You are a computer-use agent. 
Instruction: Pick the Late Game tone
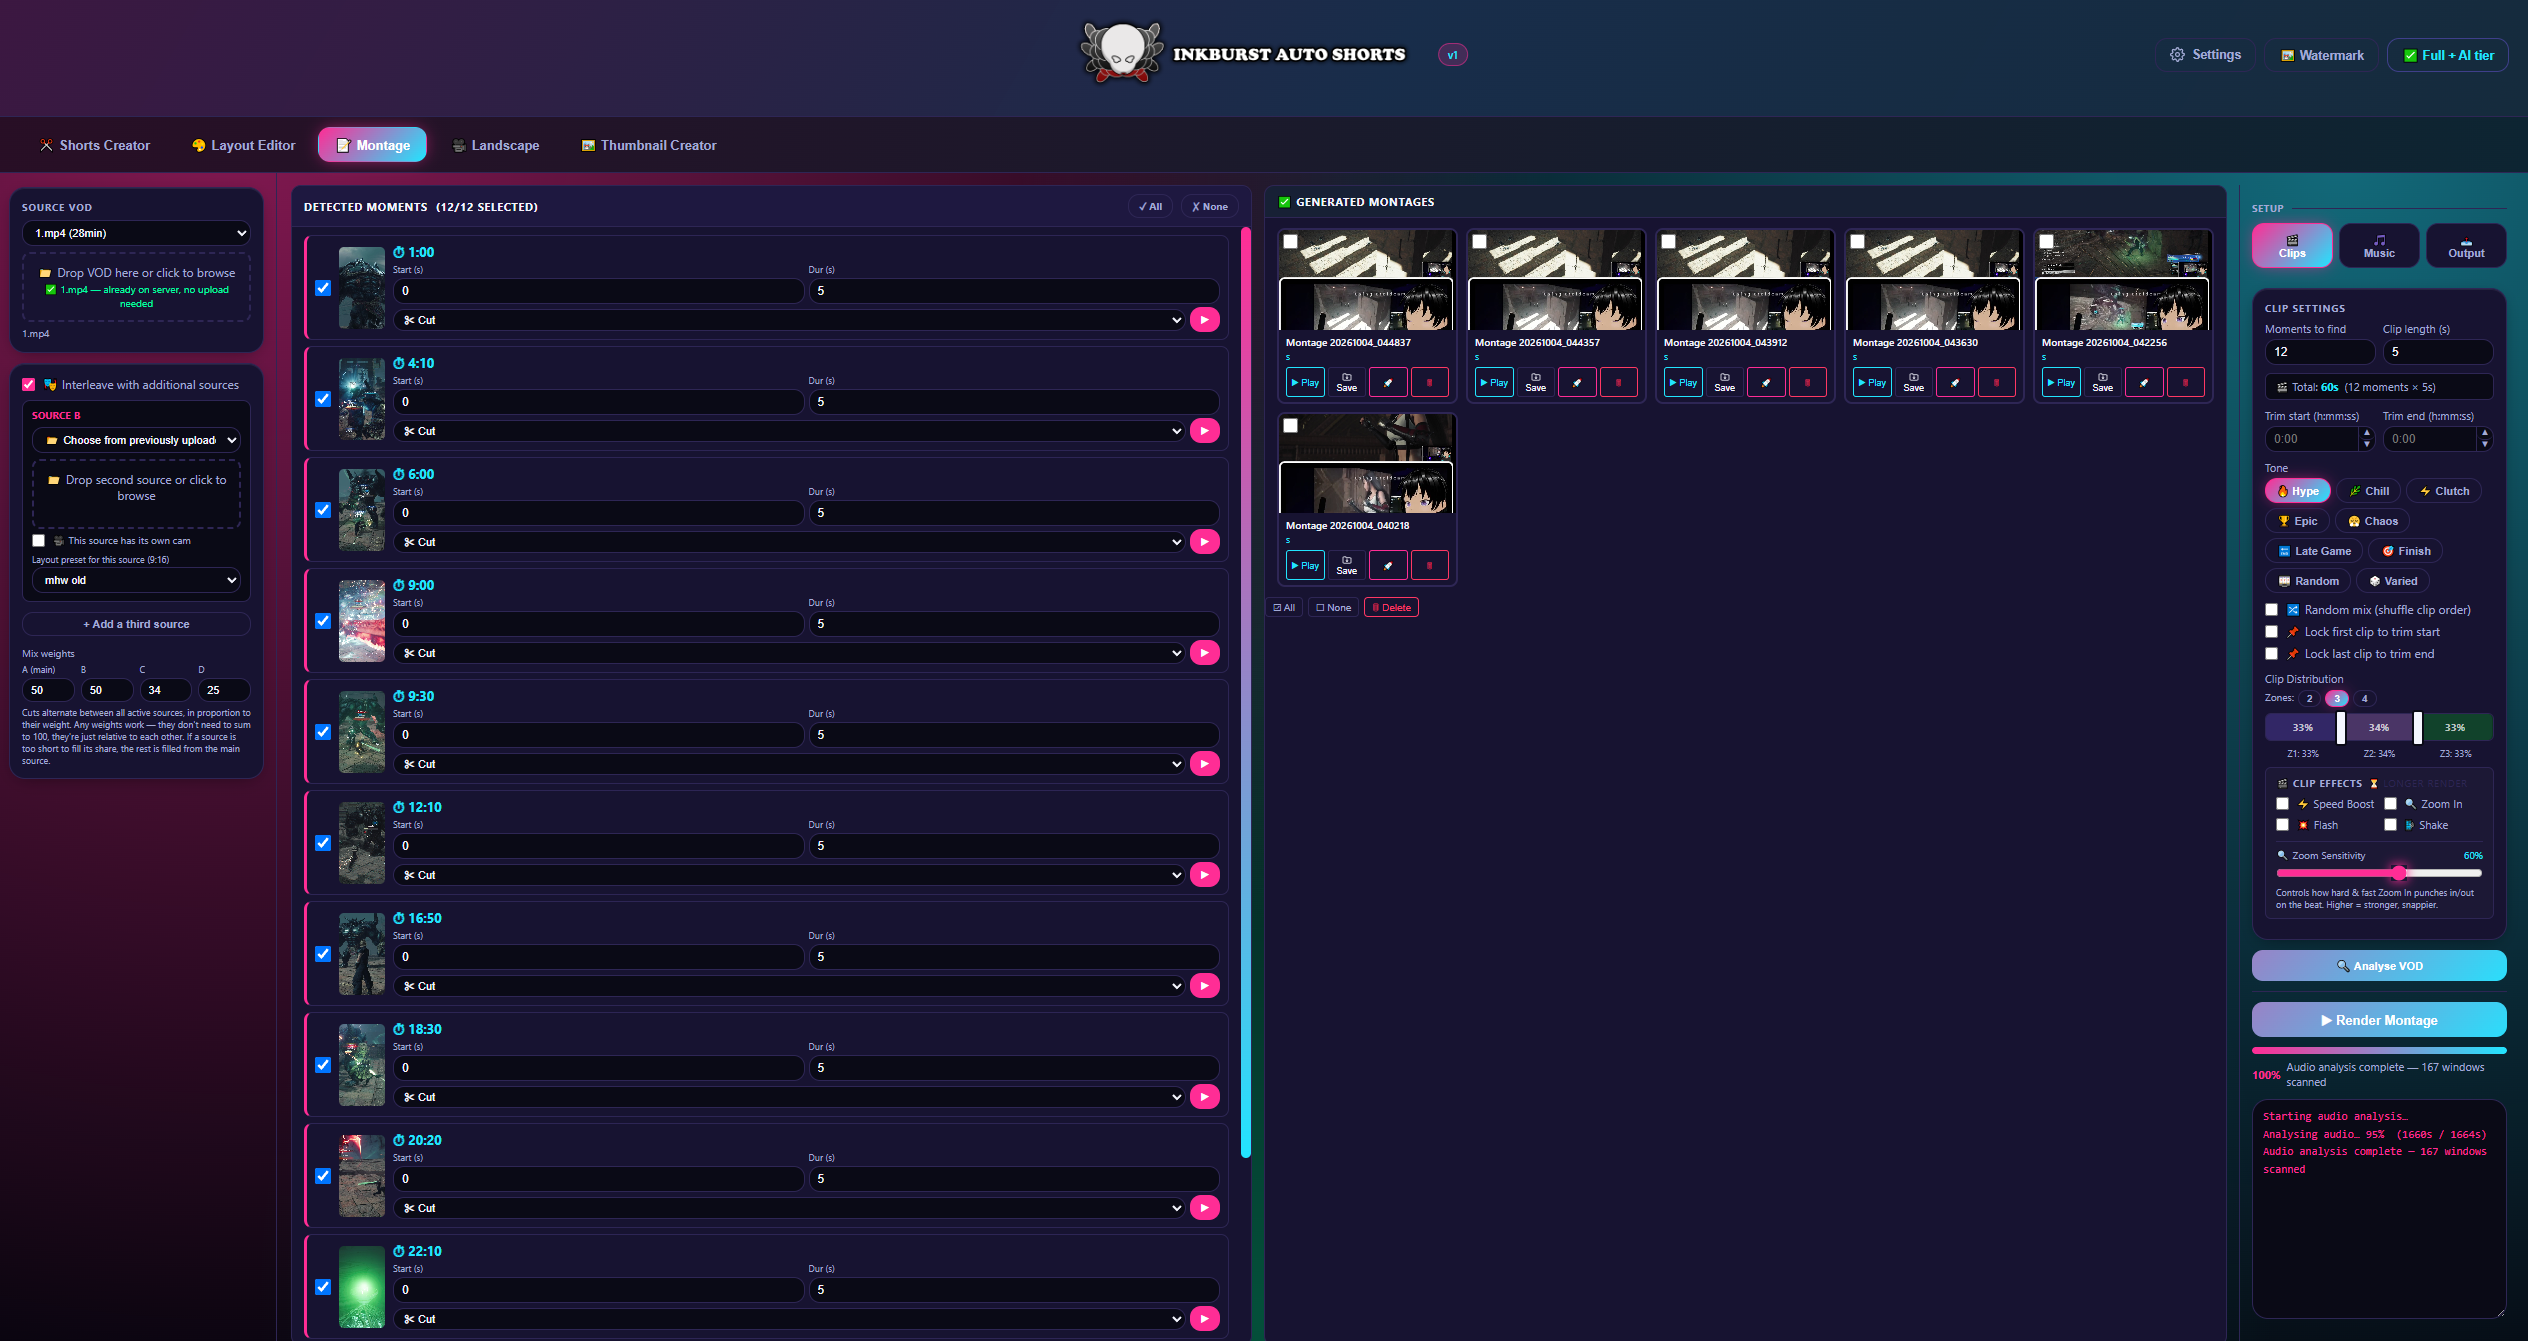[x=2314, y=551]
